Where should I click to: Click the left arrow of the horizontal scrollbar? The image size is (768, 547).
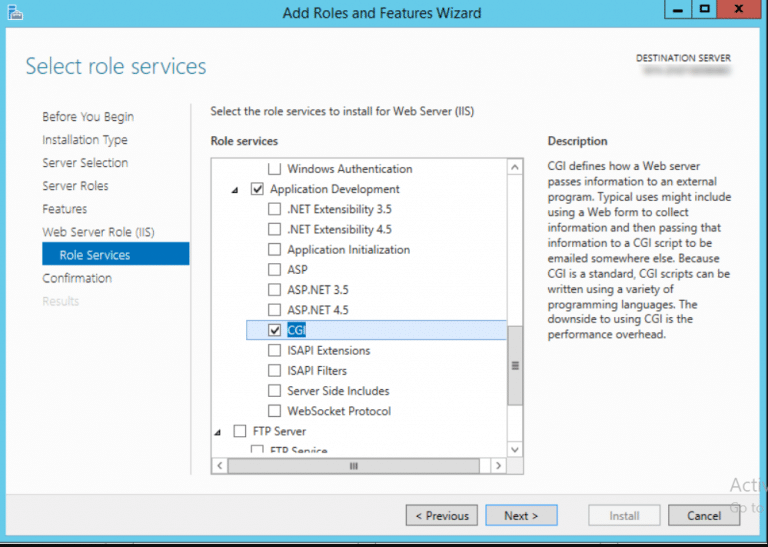219,465
